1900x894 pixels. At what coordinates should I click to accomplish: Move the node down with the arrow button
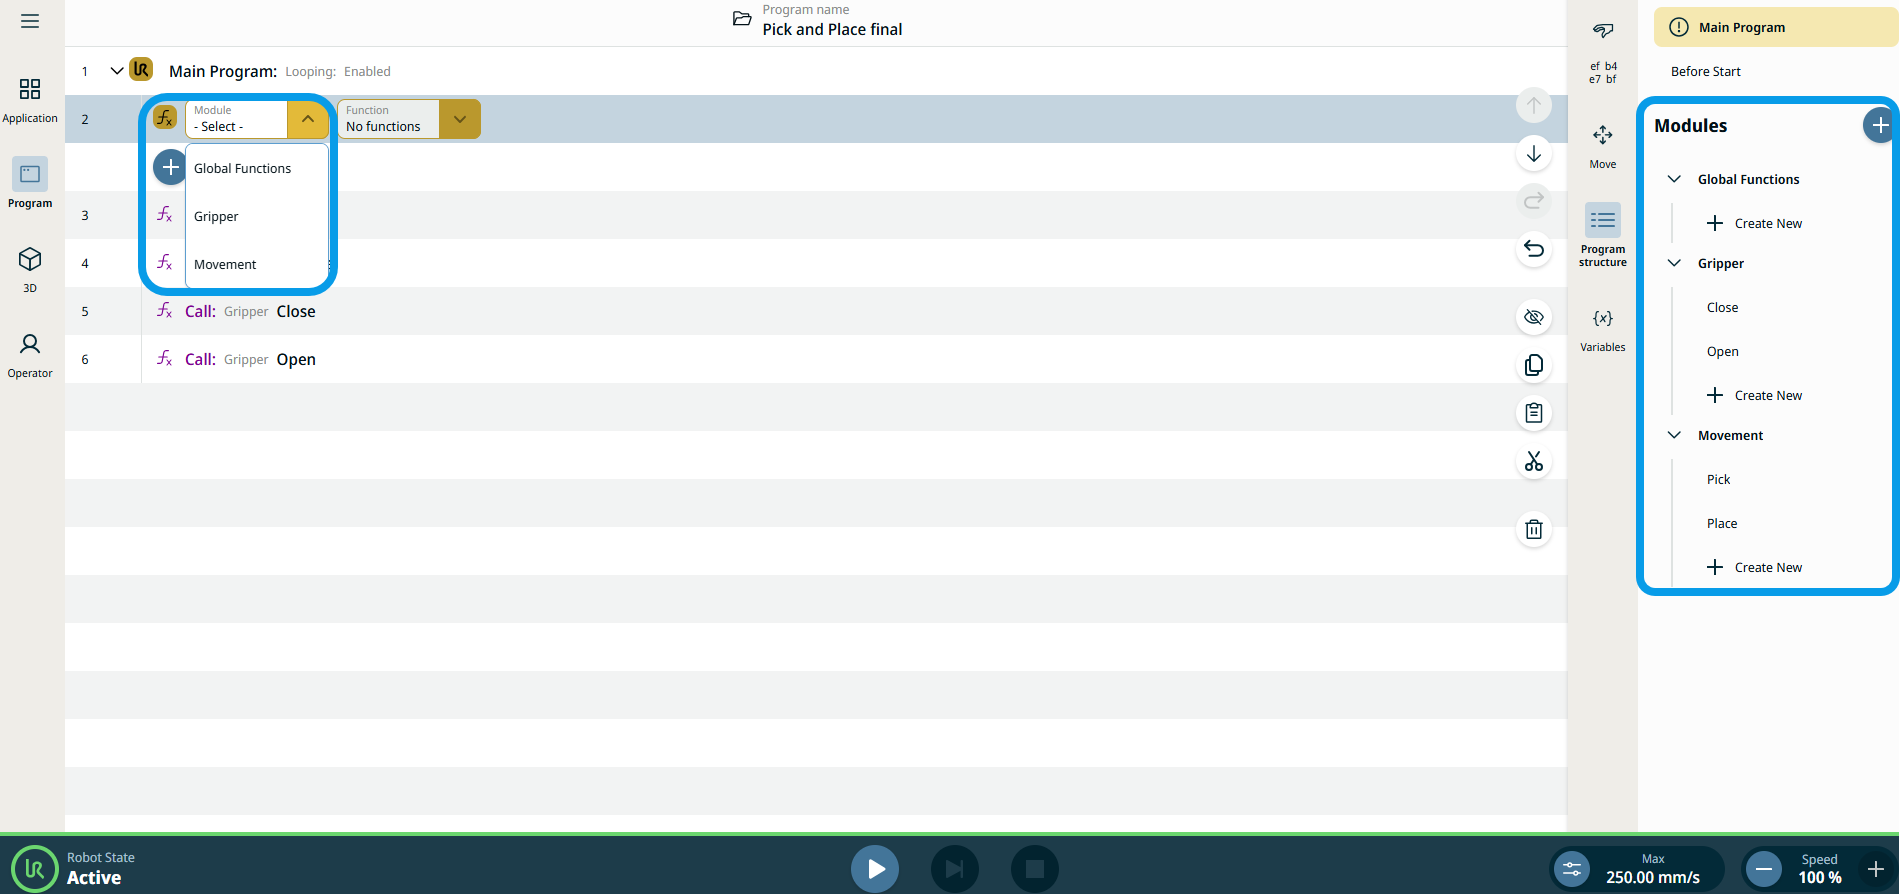1533,154
